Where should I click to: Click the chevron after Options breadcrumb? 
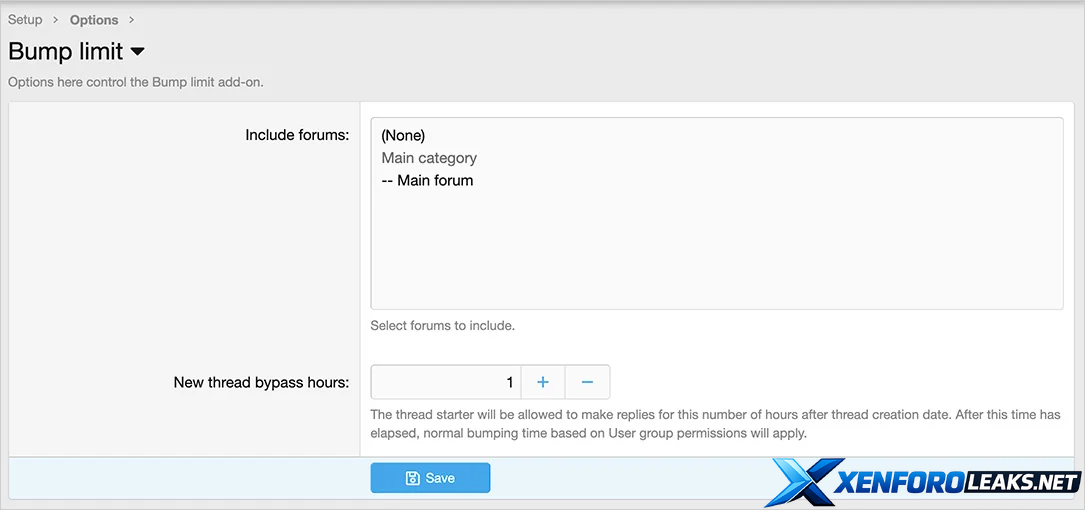pos(131,20)
